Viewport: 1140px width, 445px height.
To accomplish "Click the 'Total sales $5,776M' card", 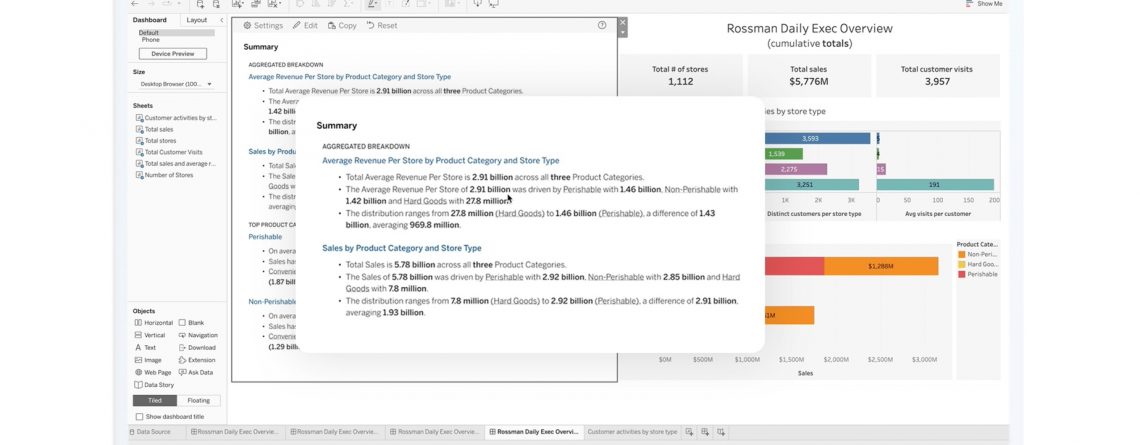I will 808,76.
